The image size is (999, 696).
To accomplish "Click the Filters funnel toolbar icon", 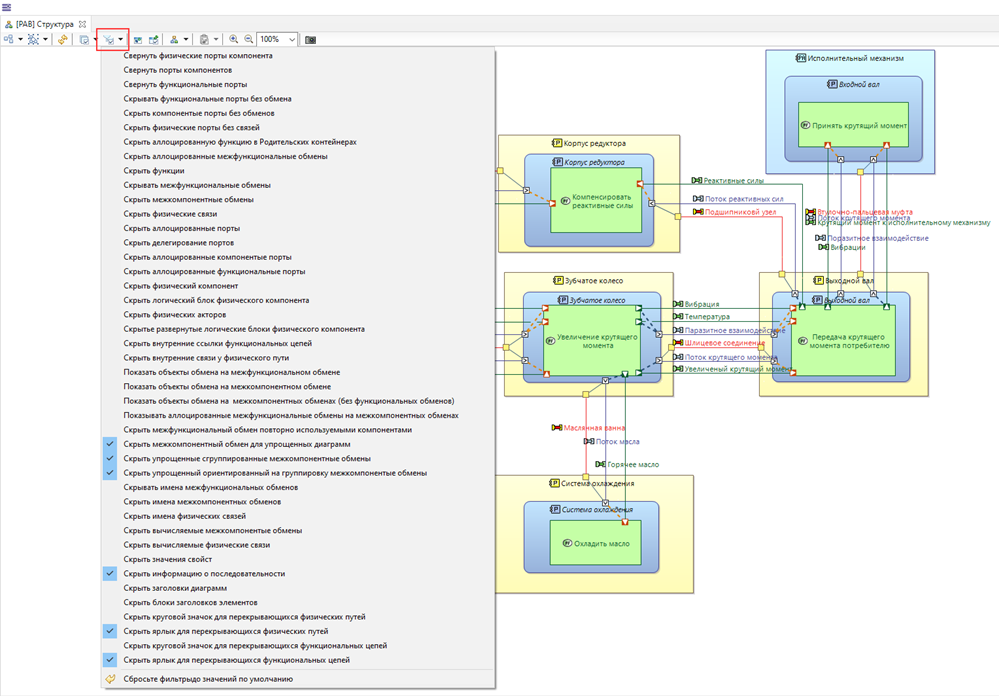I will click(106, 40).
